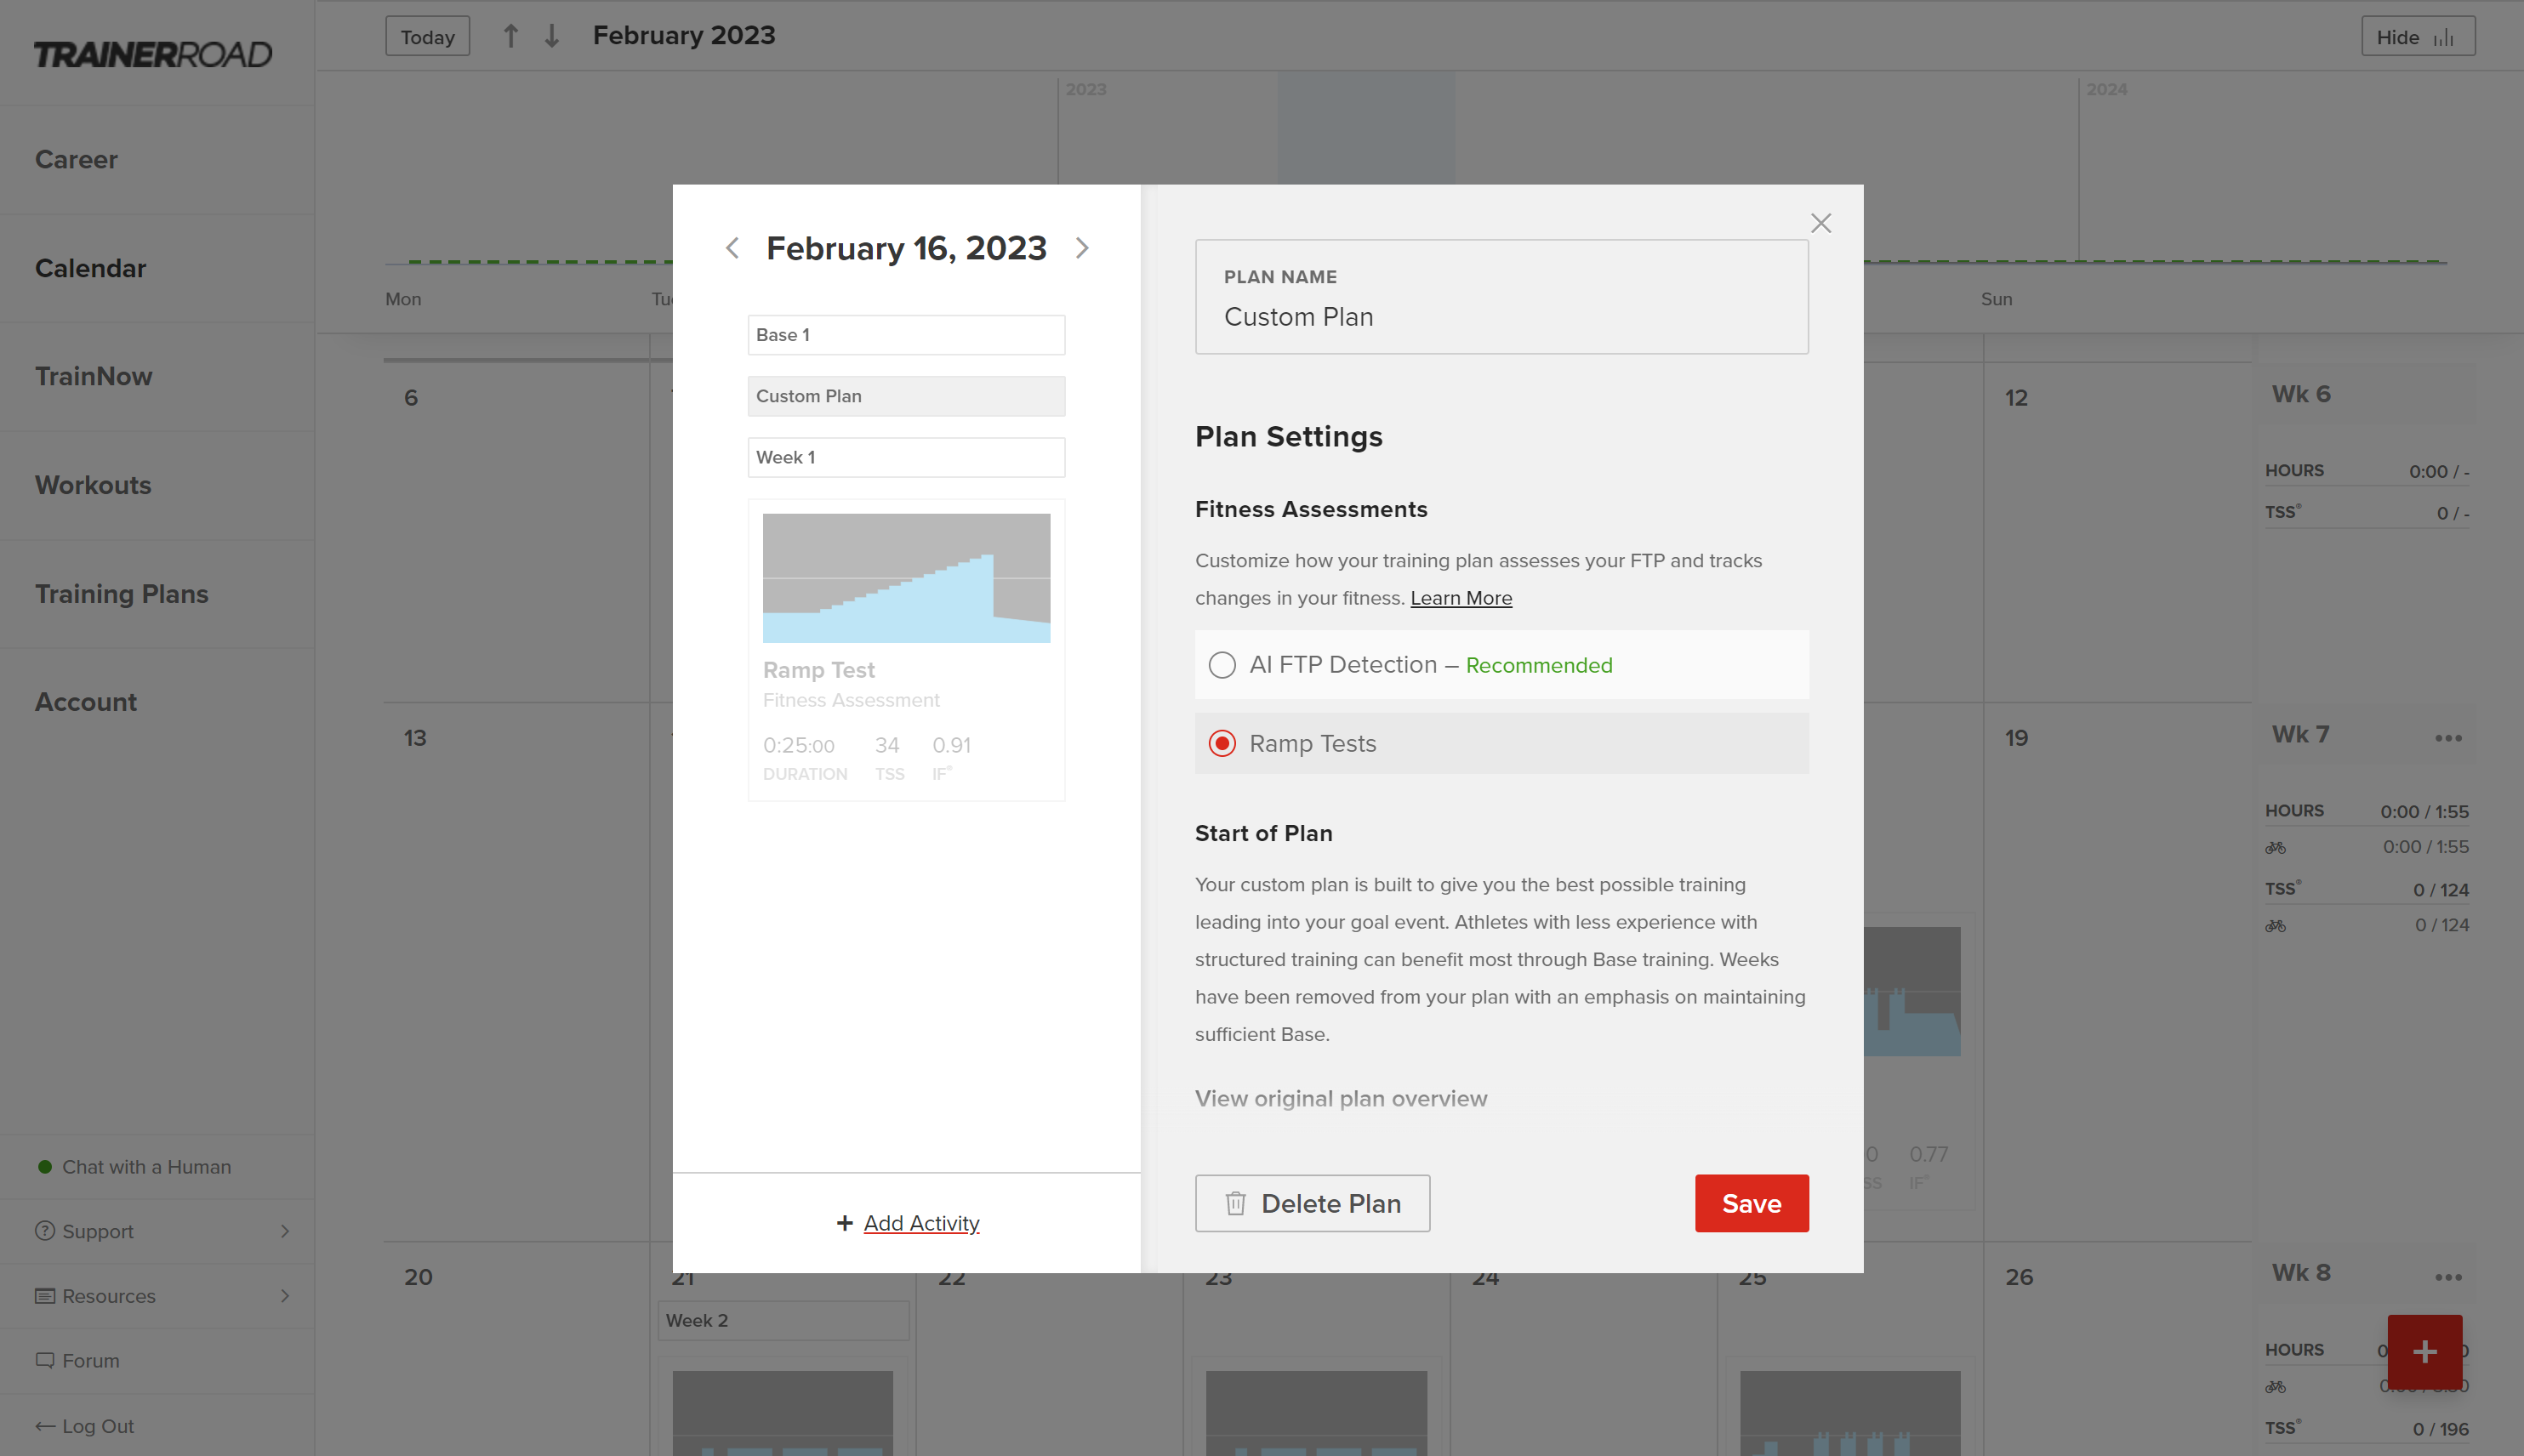2524x1456 pixels.
Task: Open View original plan overview
Action: click(1340, 1098)
